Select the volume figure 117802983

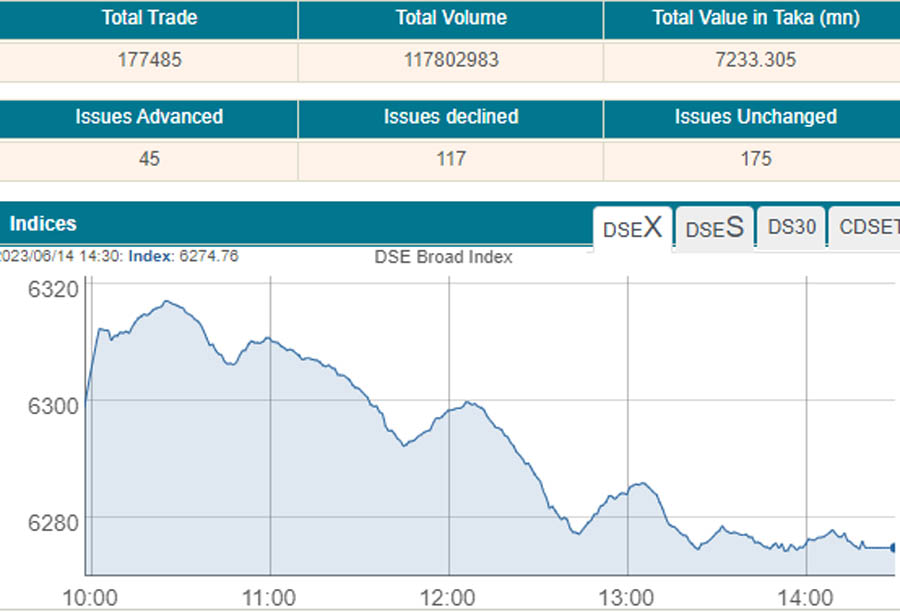(x=450, y=60)
